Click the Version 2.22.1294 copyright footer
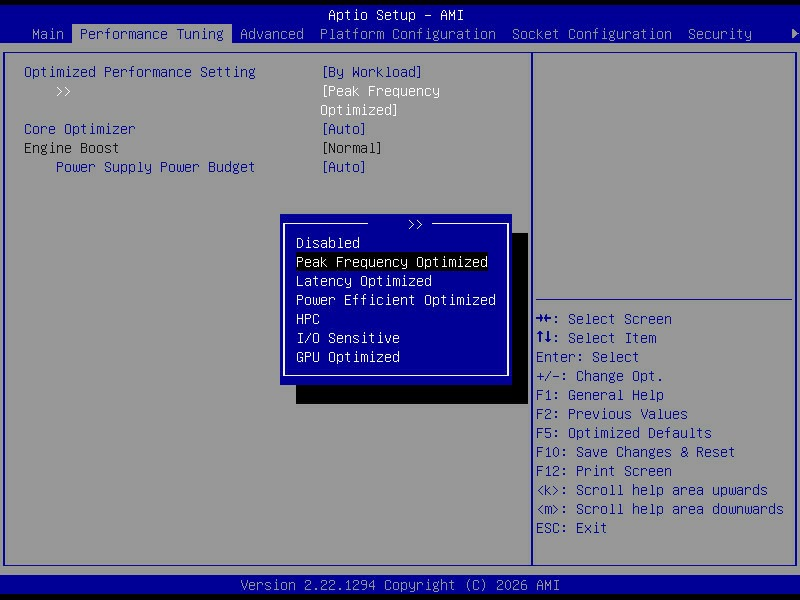800x600 pixels. pos(400,585)
